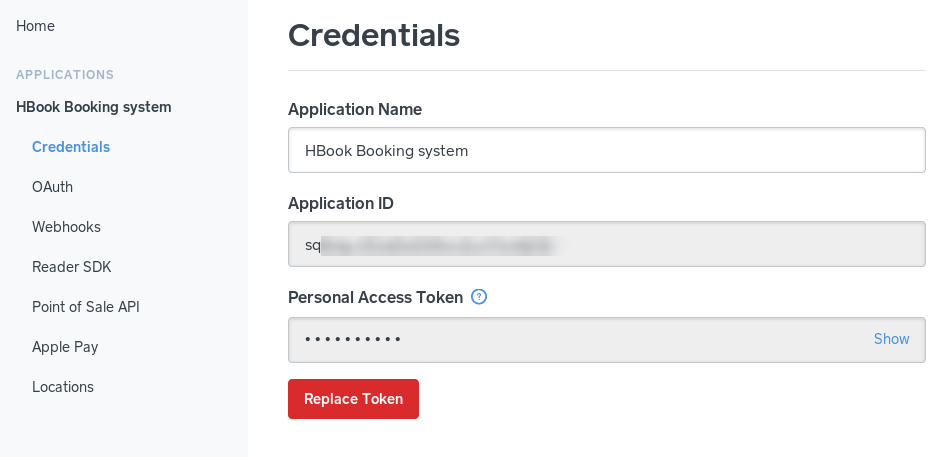This screenshot has height=457, width=939.
Task: Click the Application Name label
Action: pyautogui.click(x=355, y=109)
